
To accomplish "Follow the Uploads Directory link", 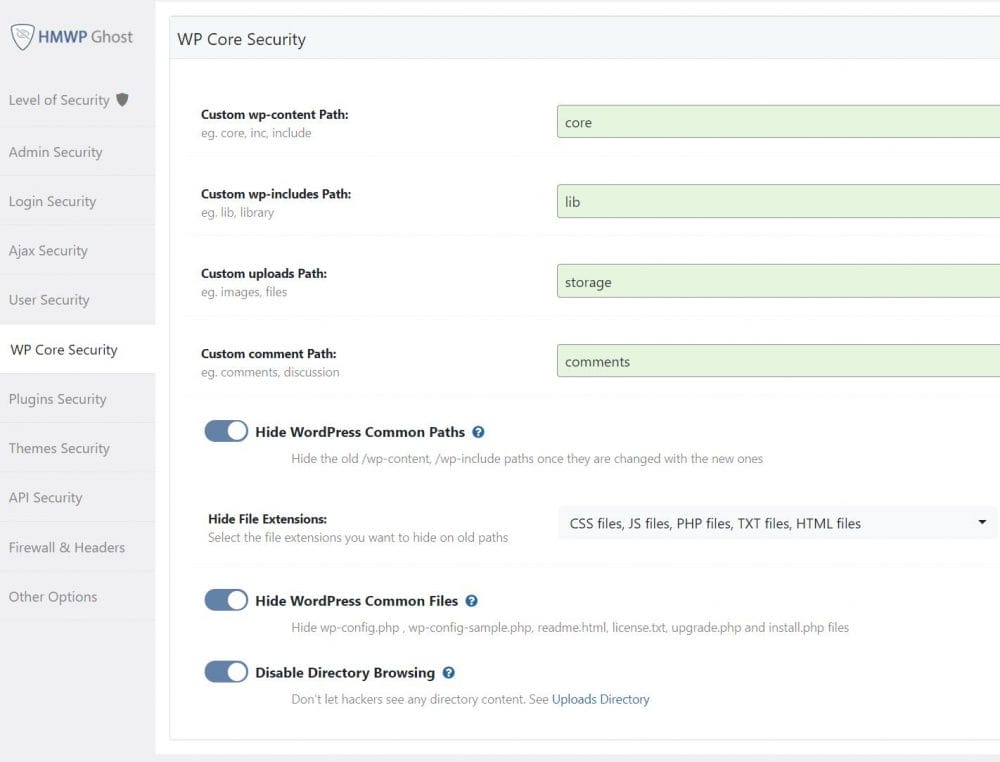I will click(x=600, y=699).
